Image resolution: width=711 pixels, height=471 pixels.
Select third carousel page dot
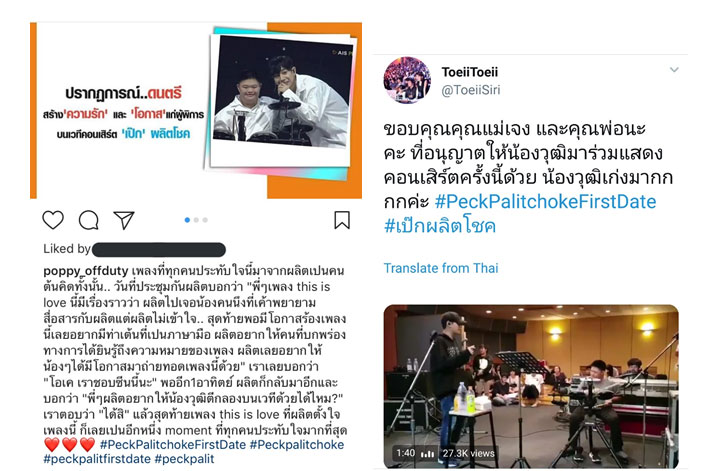(205, 220)
